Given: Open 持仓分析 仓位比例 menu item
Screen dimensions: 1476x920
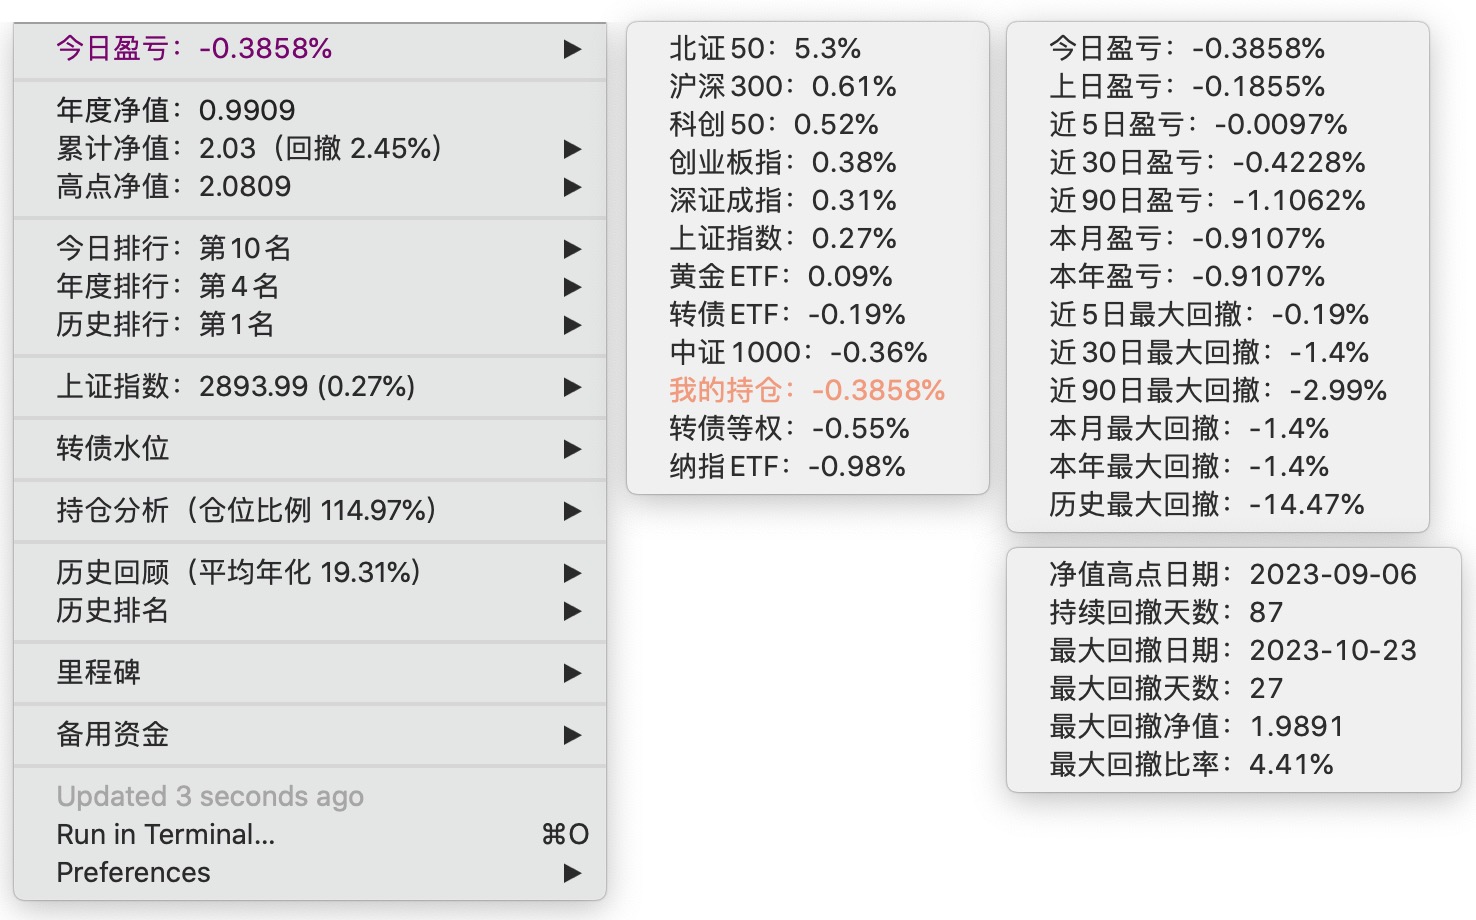Looking at the screenshot, I should coord(246,511).
